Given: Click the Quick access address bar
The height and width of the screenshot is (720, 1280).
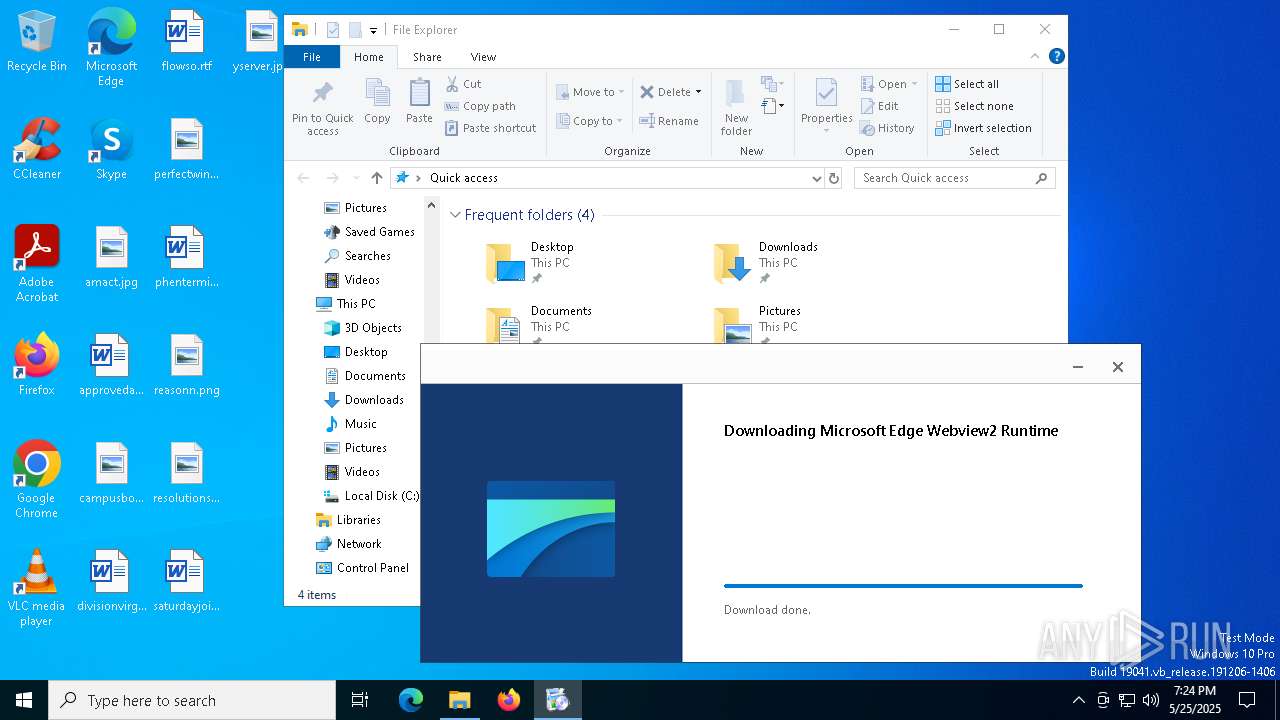Looking at the screenshot, I should [607, 178].
